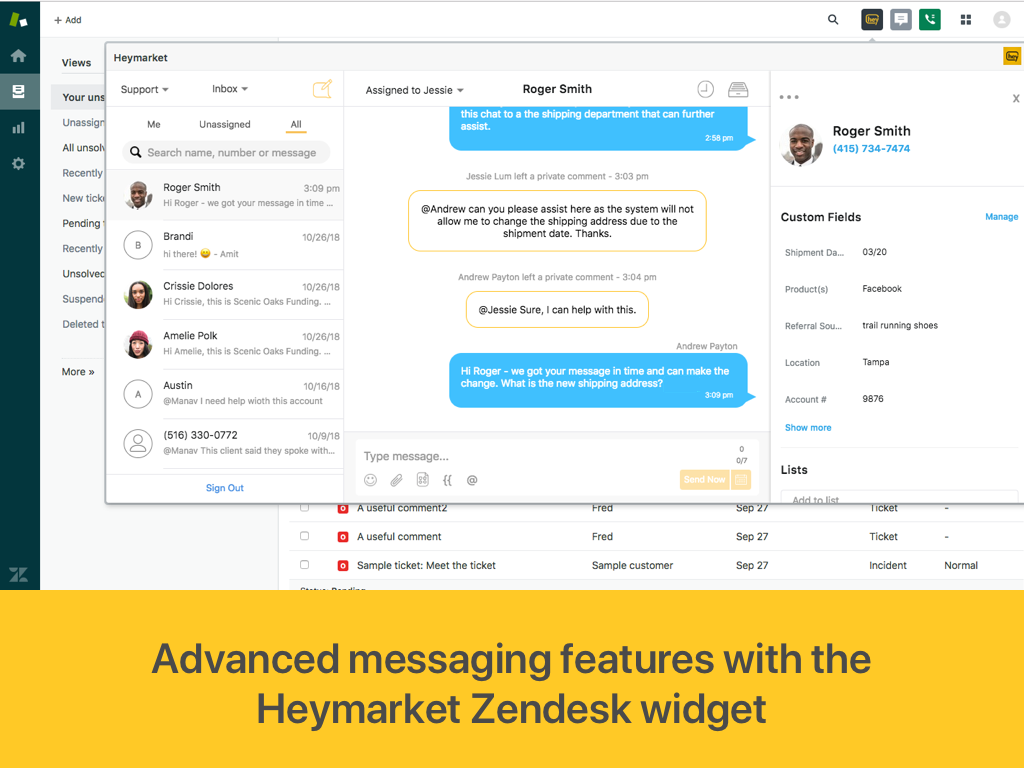Open the Inbox dropdown menu

[x=230, y=89]
